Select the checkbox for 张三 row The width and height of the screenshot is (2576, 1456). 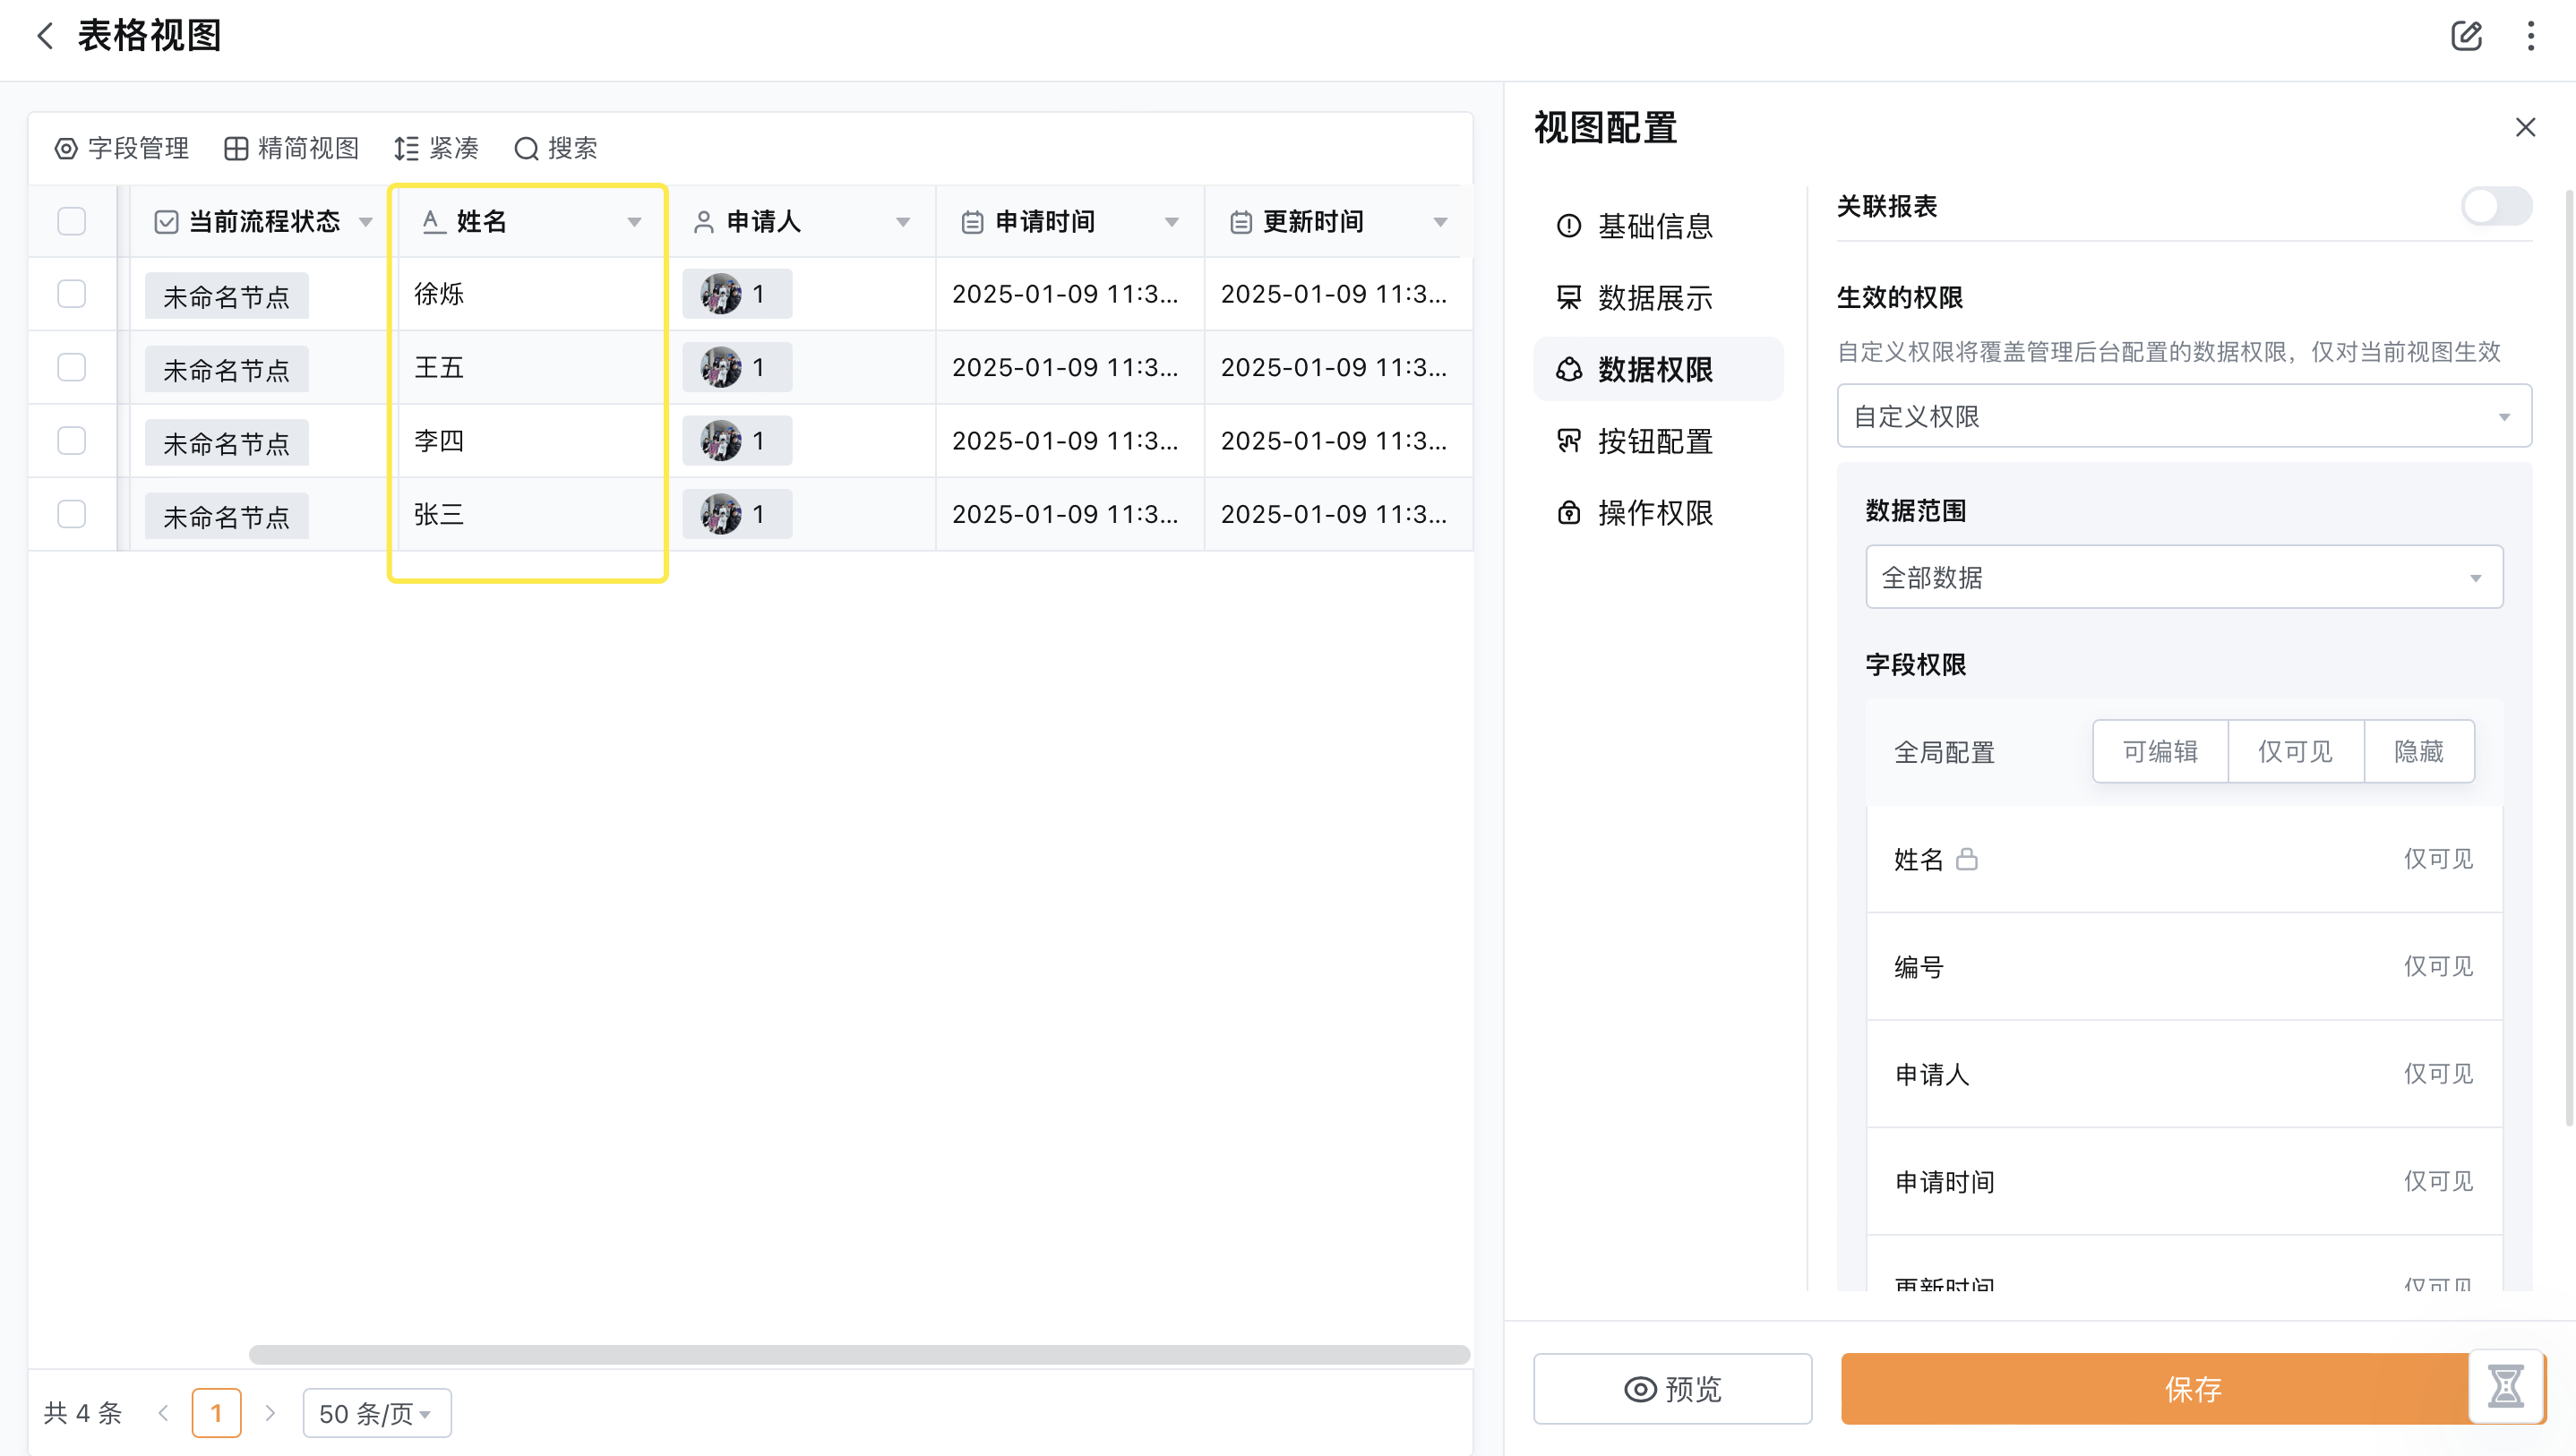click(x=71, y=515)
